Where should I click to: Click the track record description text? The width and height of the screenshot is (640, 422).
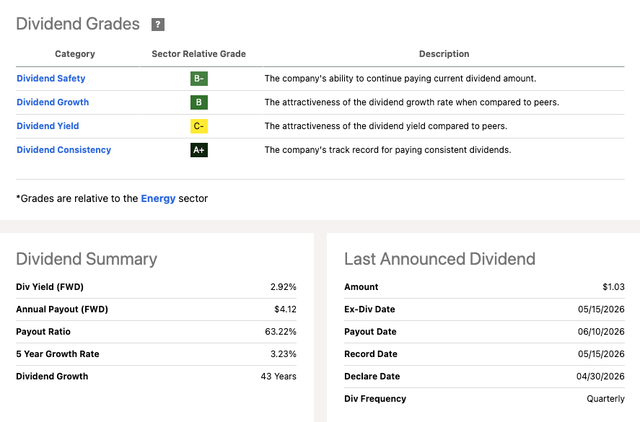pos(388,150)
